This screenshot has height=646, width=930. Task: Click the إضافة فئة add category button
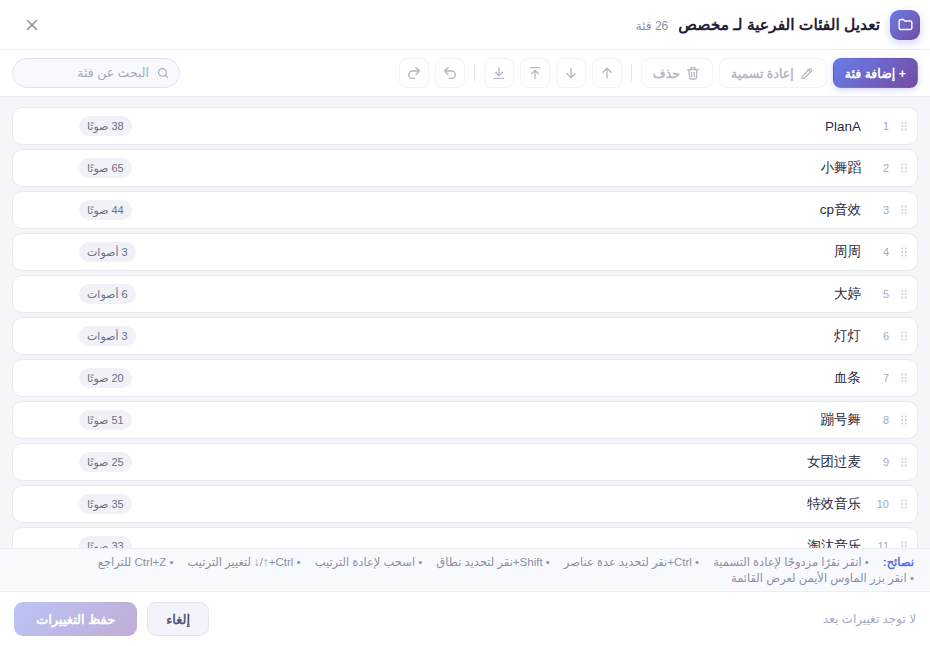tap(875, 73)
